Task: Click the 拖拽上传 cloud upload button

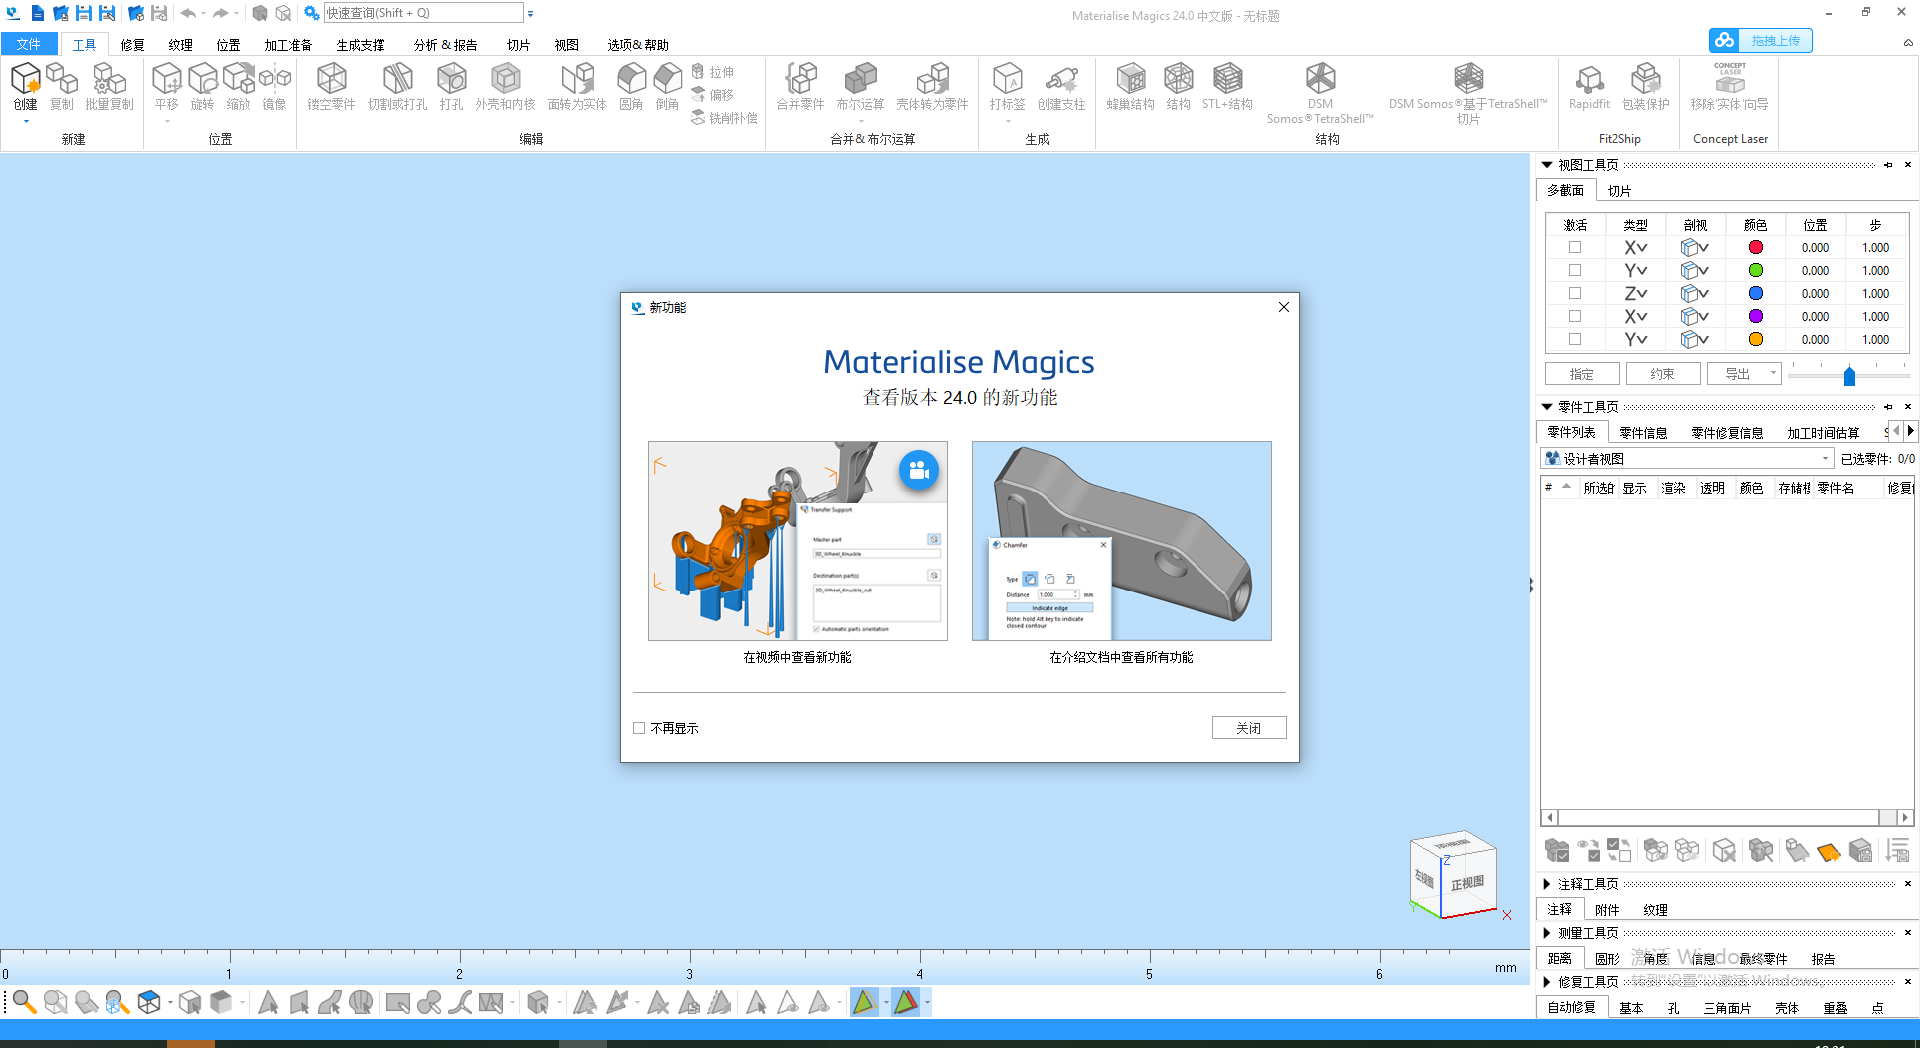Action: point(1760,40)
